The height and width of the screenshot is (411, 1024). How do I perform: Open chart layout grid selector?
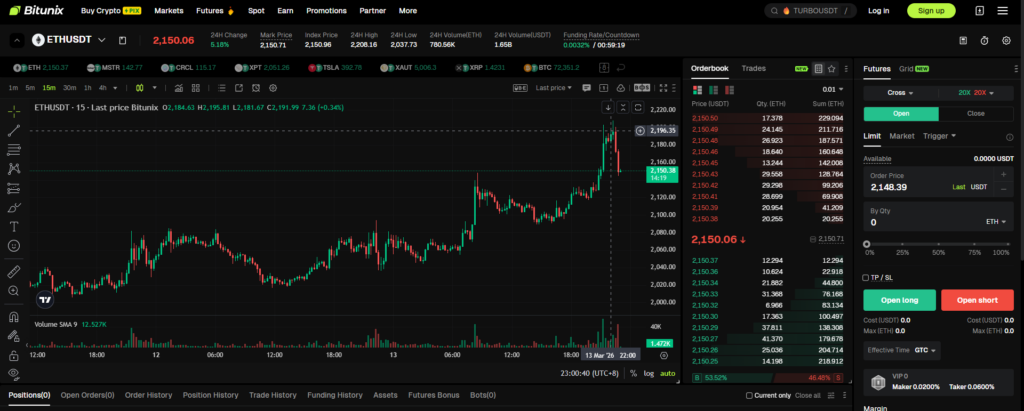[x=195, y=88]
